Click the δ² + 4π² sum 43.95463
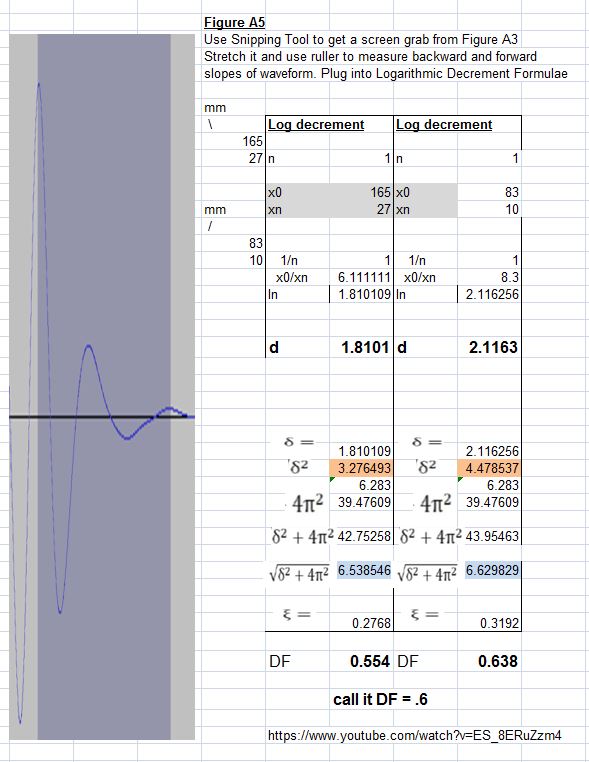 (492, 537)
